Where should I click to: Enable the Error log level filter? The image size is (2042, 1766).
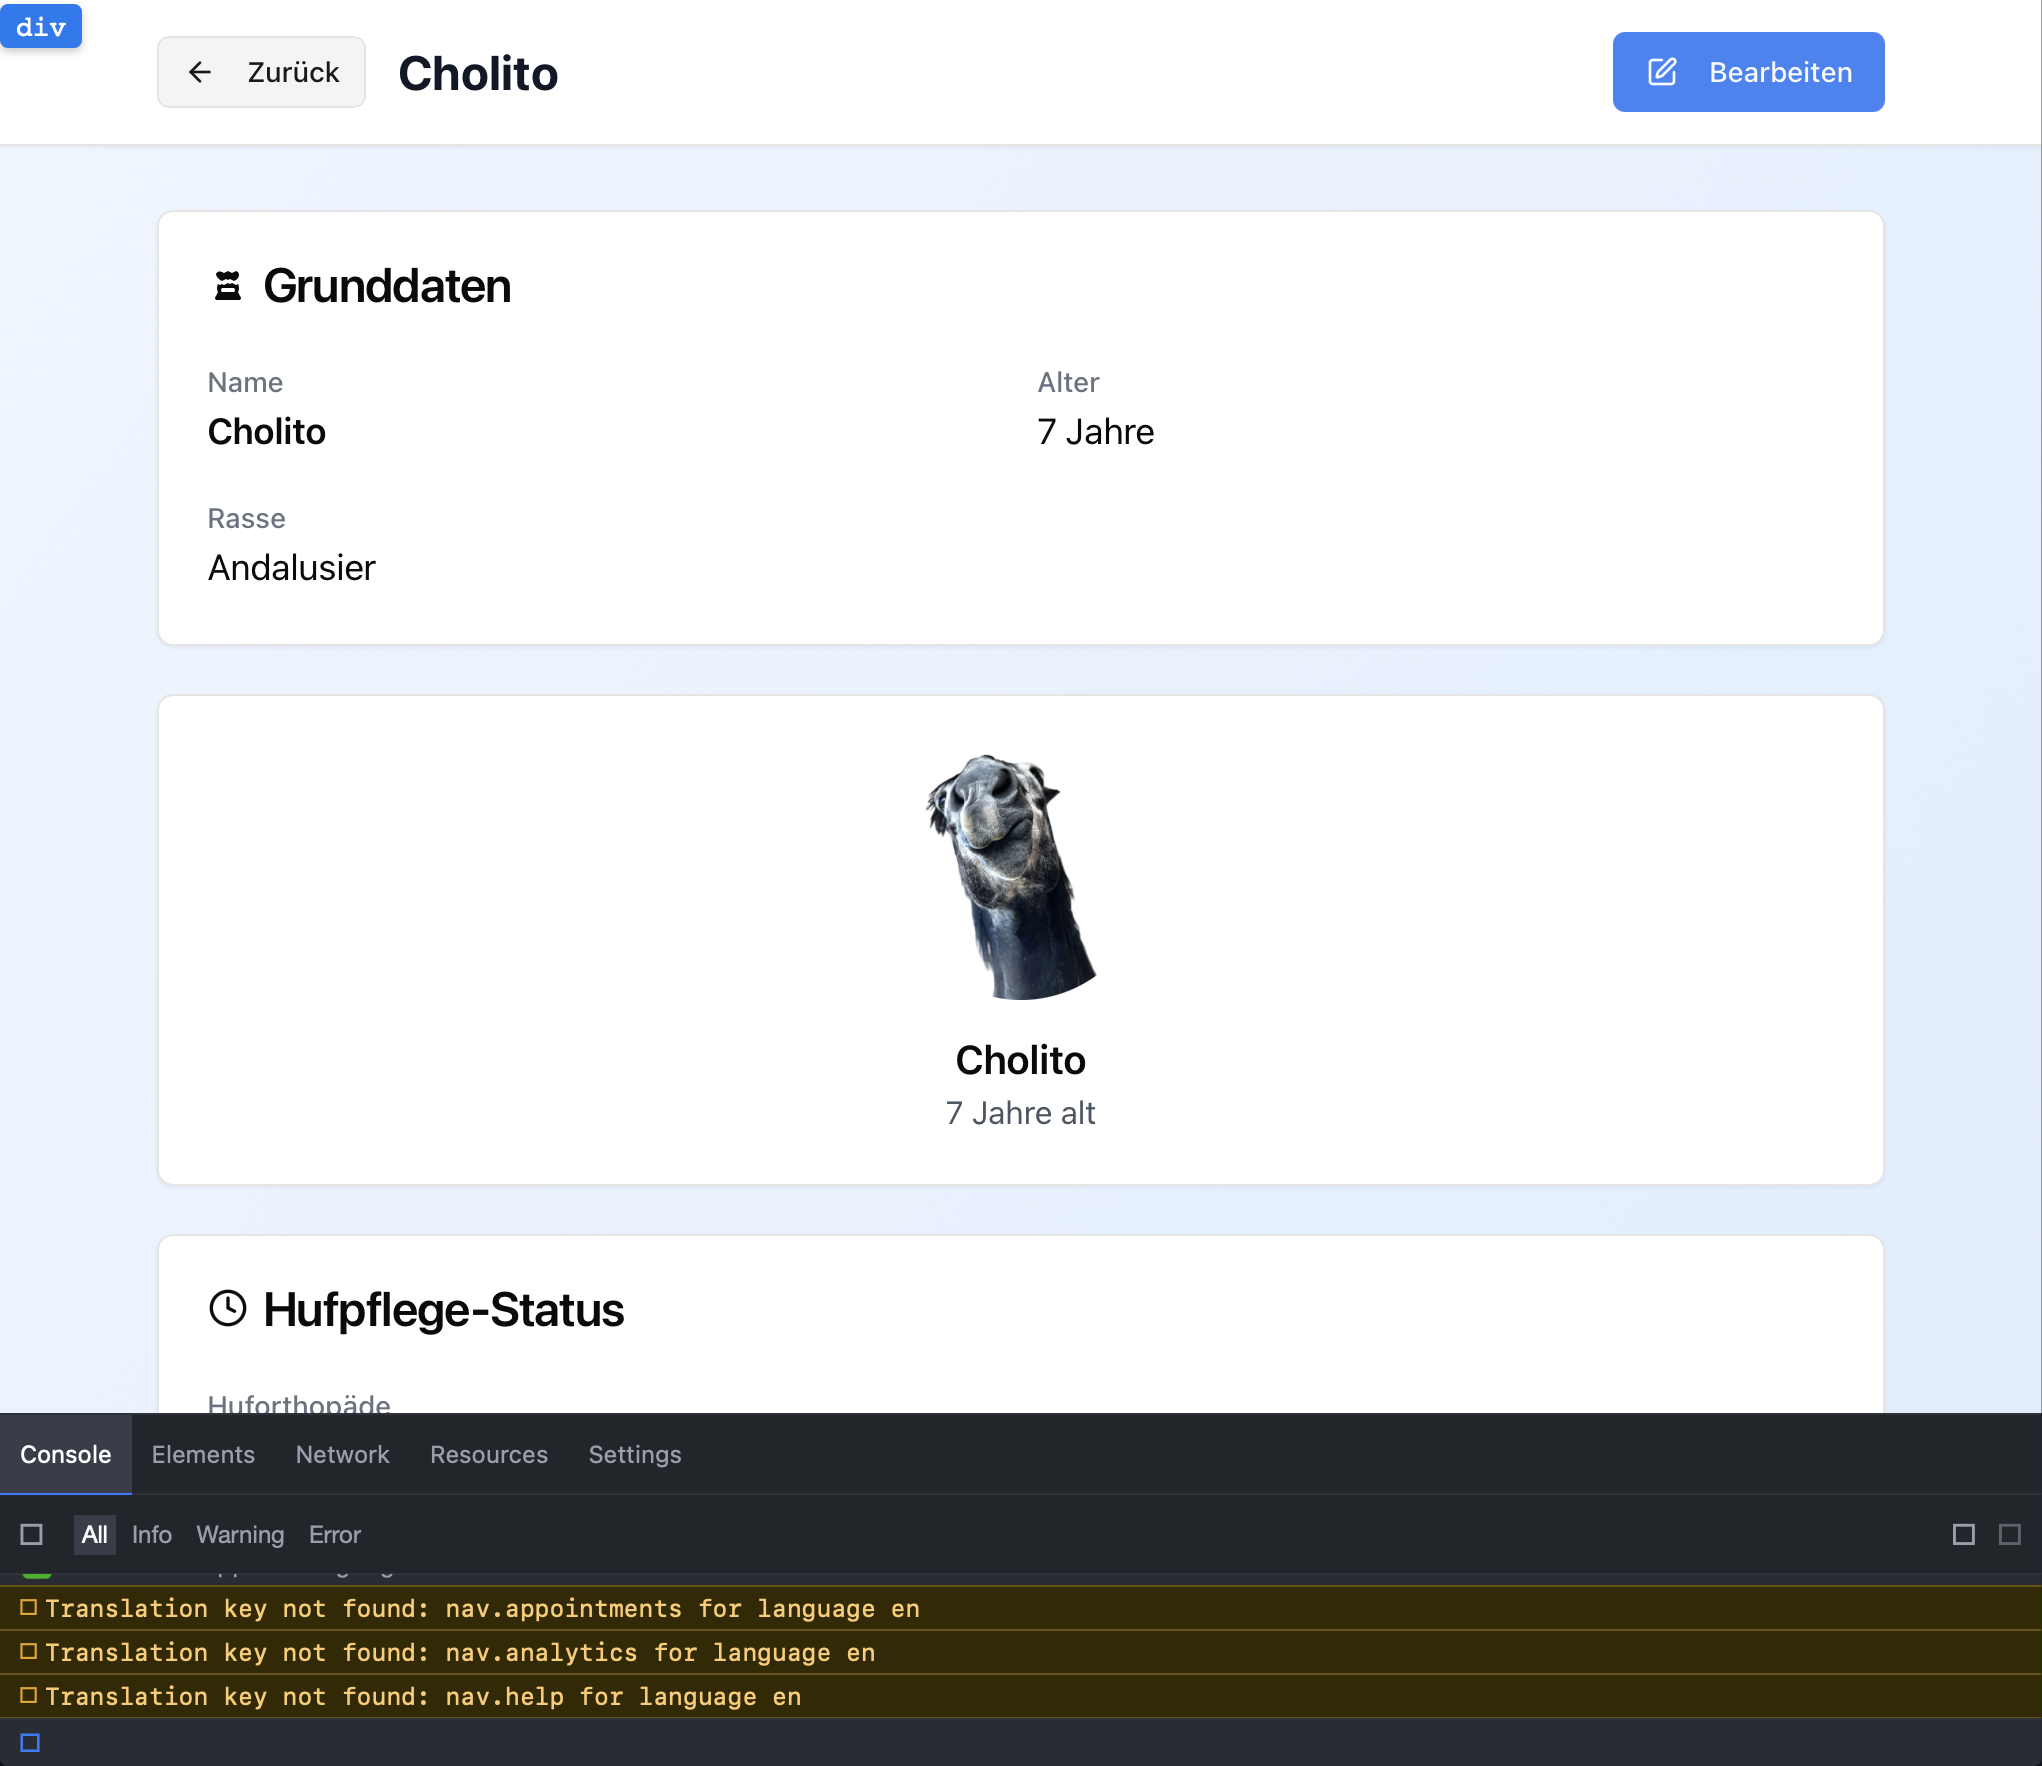point(335,1534)
